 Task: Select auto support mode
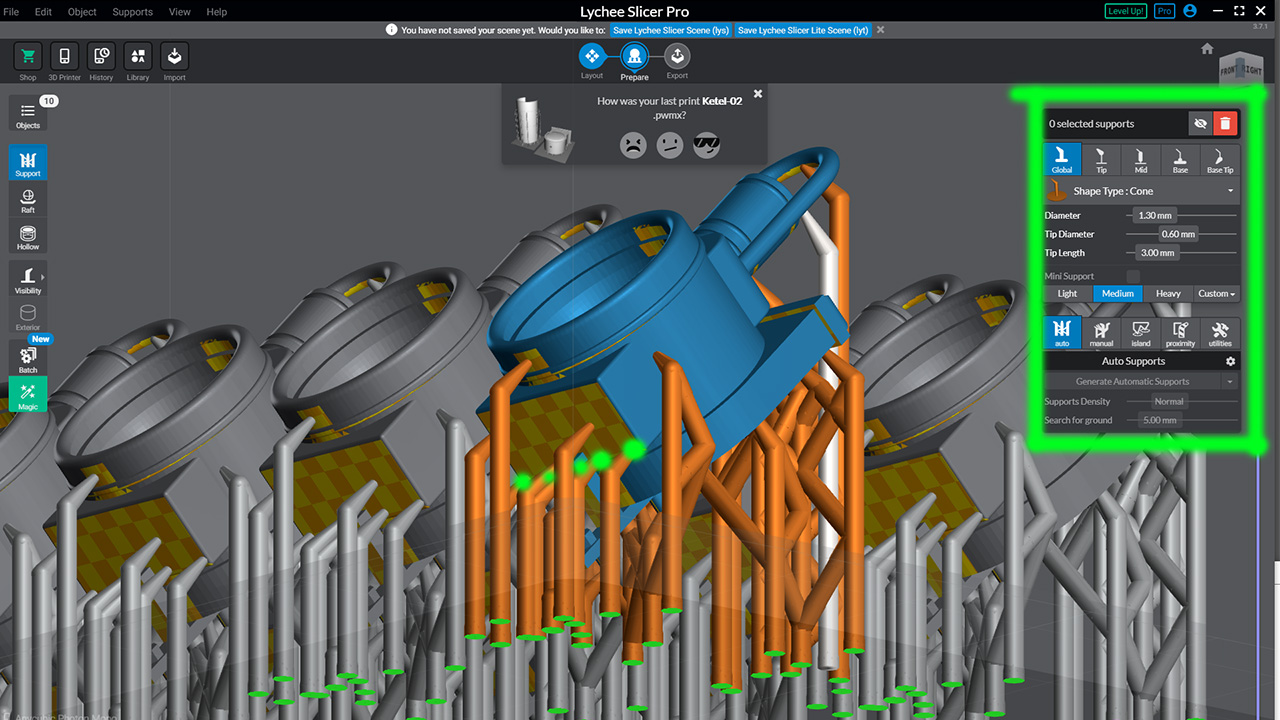[x=1062, y=333]
